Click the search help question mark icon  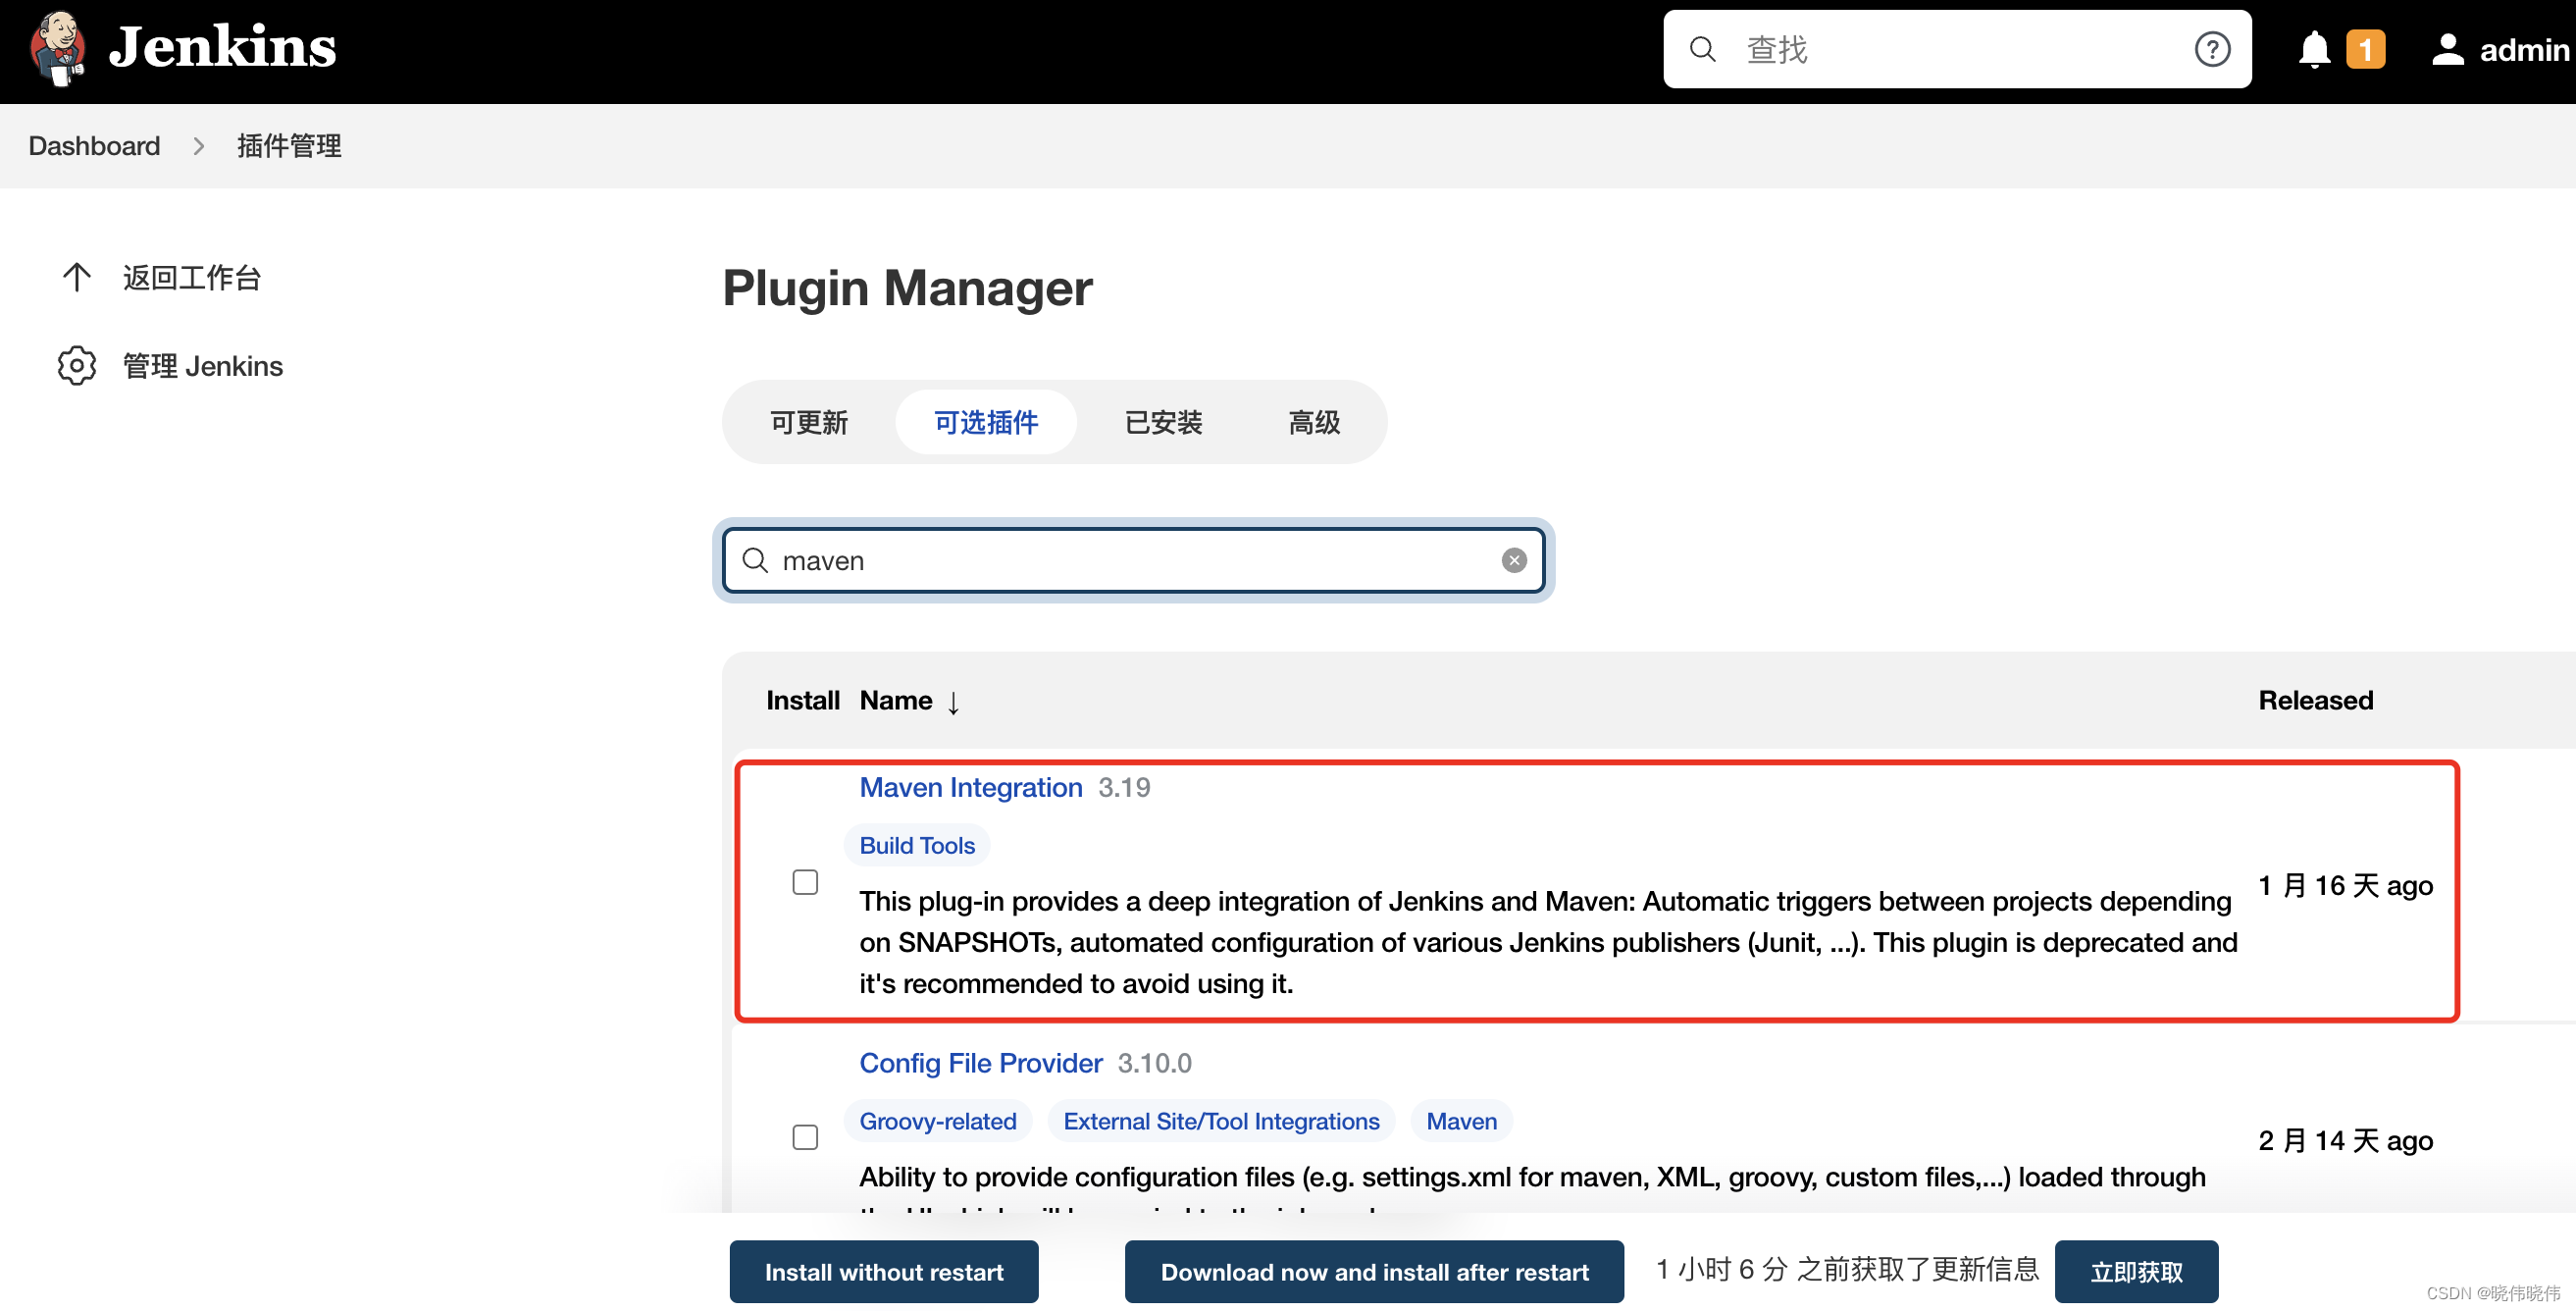pos(2211,49)
